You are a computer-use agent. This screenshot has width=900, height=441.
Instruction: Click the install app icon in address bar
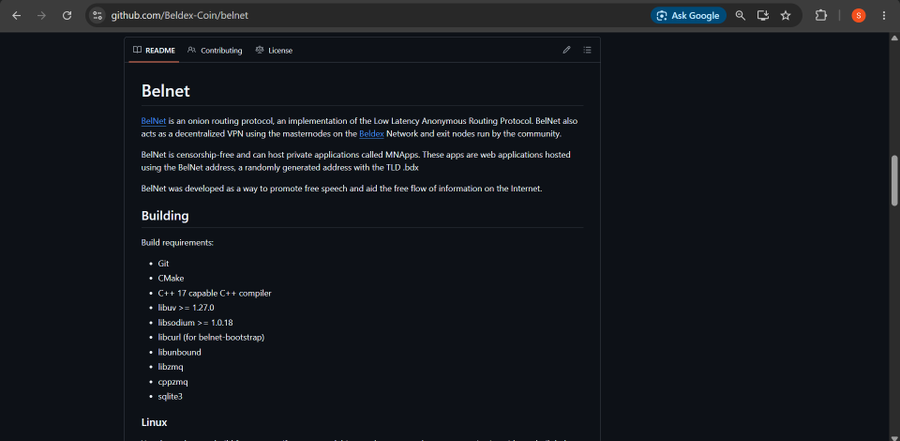(x=763, y=16)
